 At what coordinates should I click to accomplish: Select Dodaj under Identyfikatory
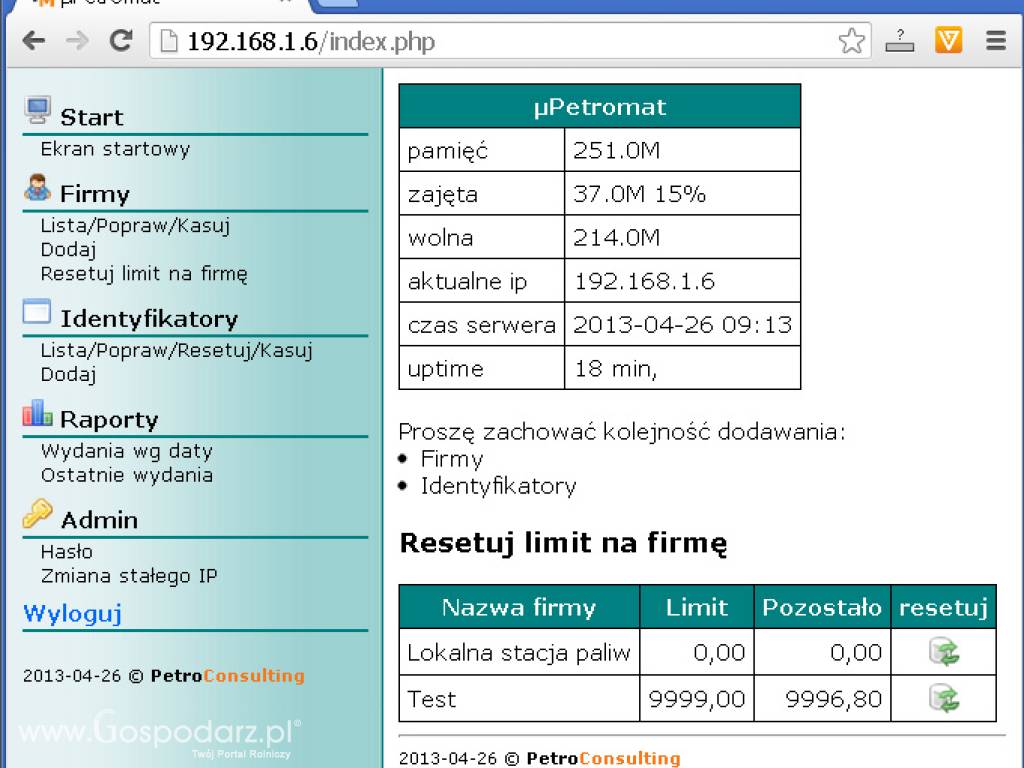69,374
